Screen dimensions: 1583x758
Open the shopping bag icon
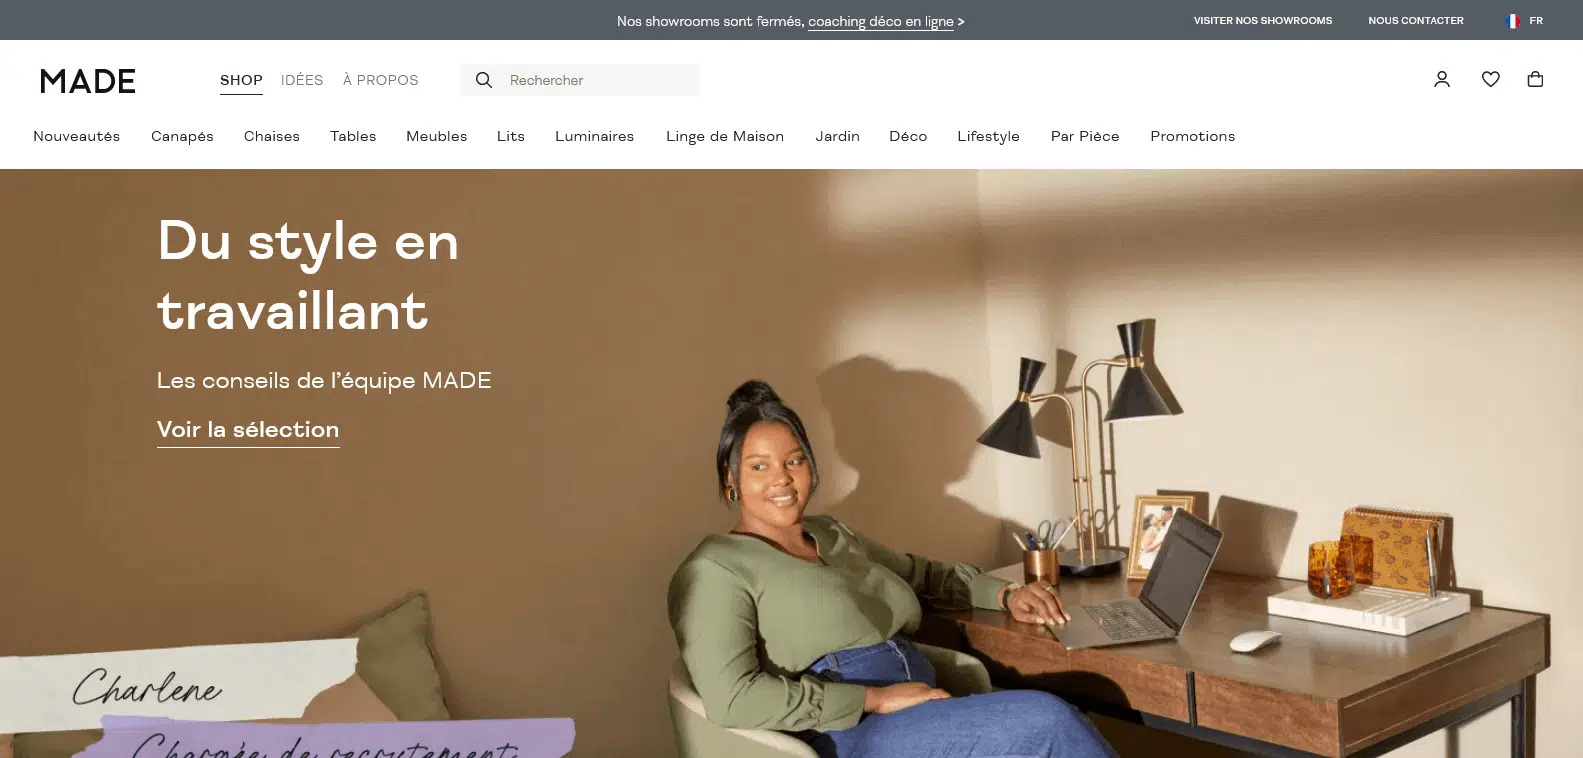click(x=1535, y=79)
